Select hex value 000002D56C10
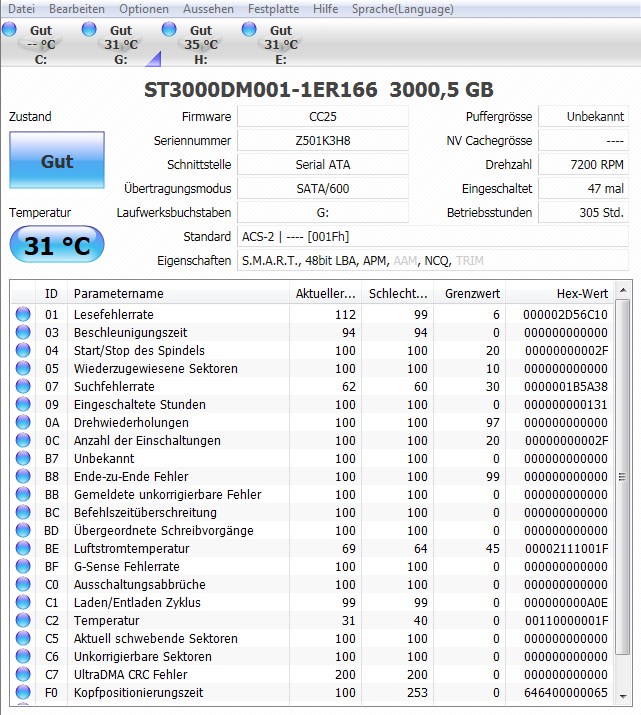 tap(565, 314)
